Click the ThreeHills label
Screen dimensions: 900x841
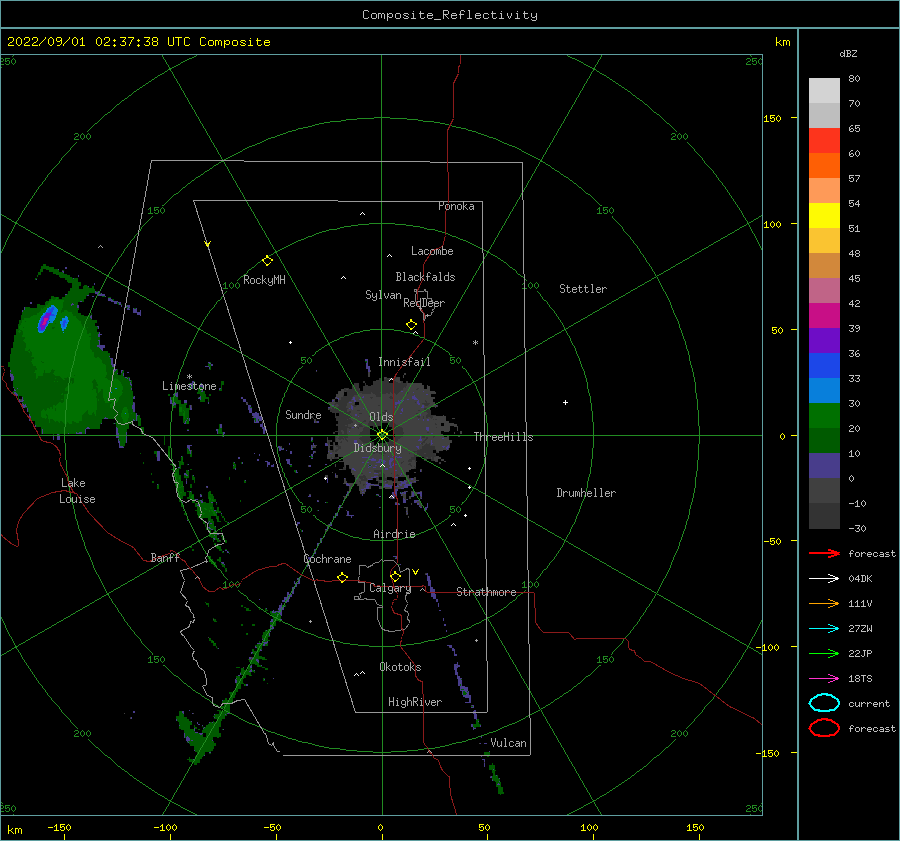pyautogui.click(x=503, y=437)
